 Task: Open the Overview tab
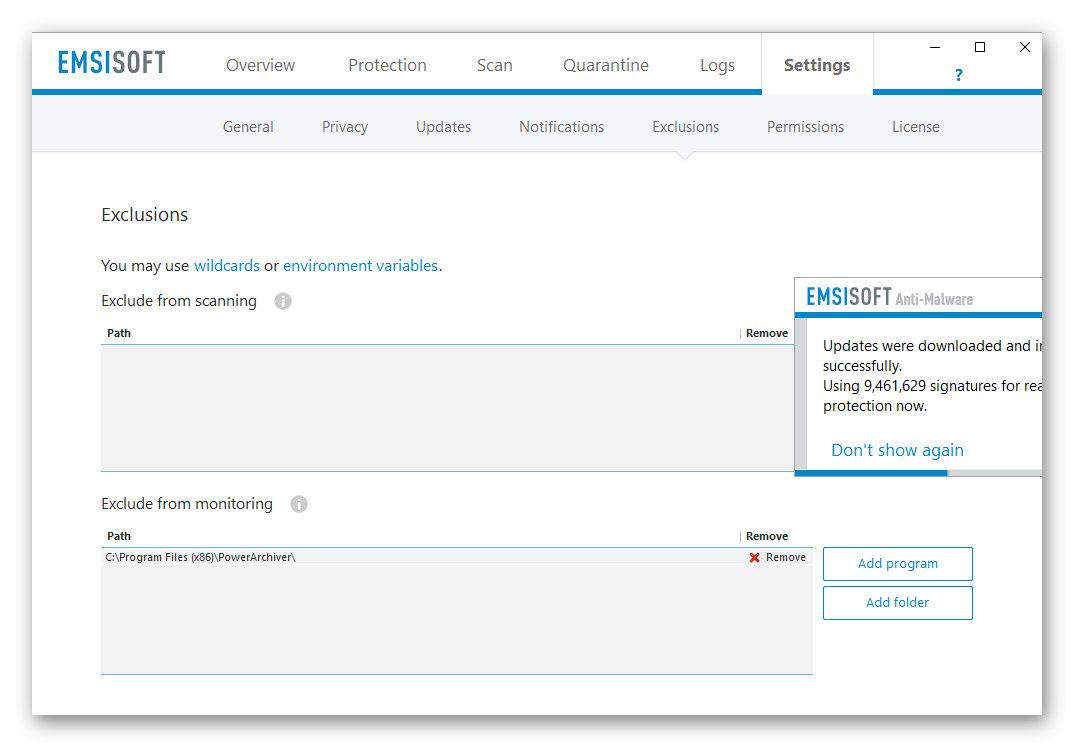coord(260,65)
